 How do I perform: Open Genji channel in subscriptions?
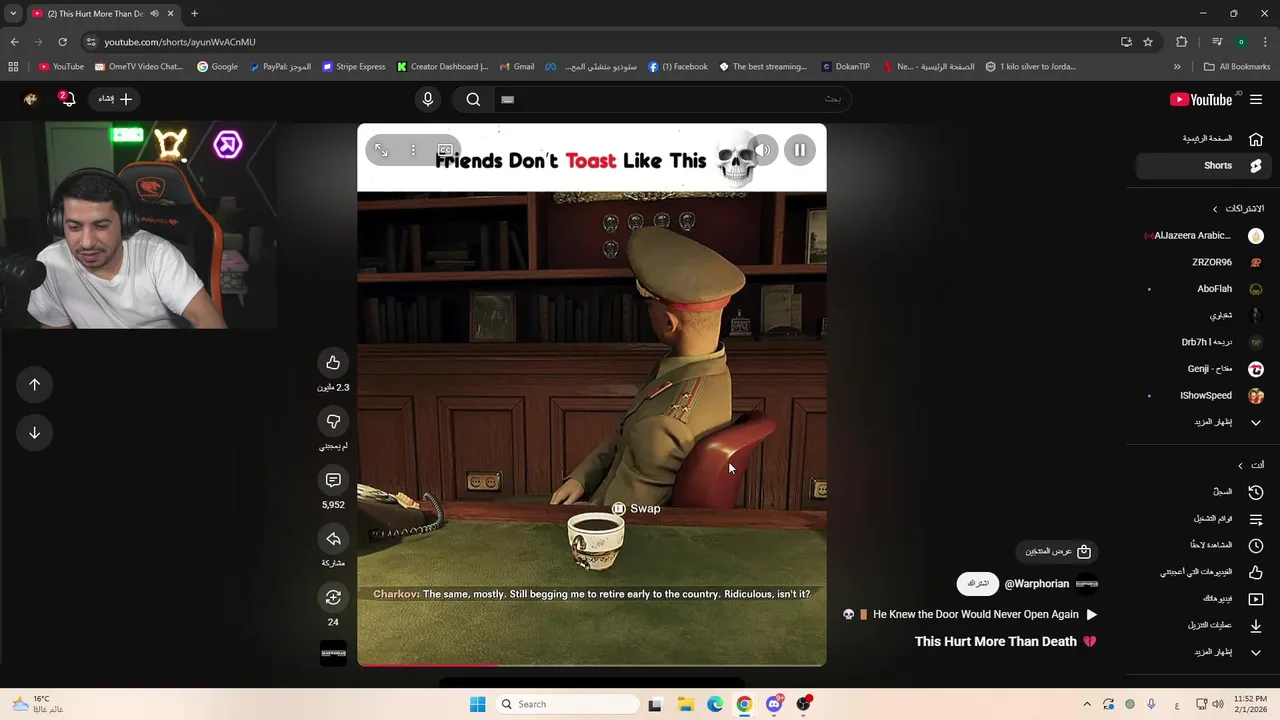(x=1203, y=369)
